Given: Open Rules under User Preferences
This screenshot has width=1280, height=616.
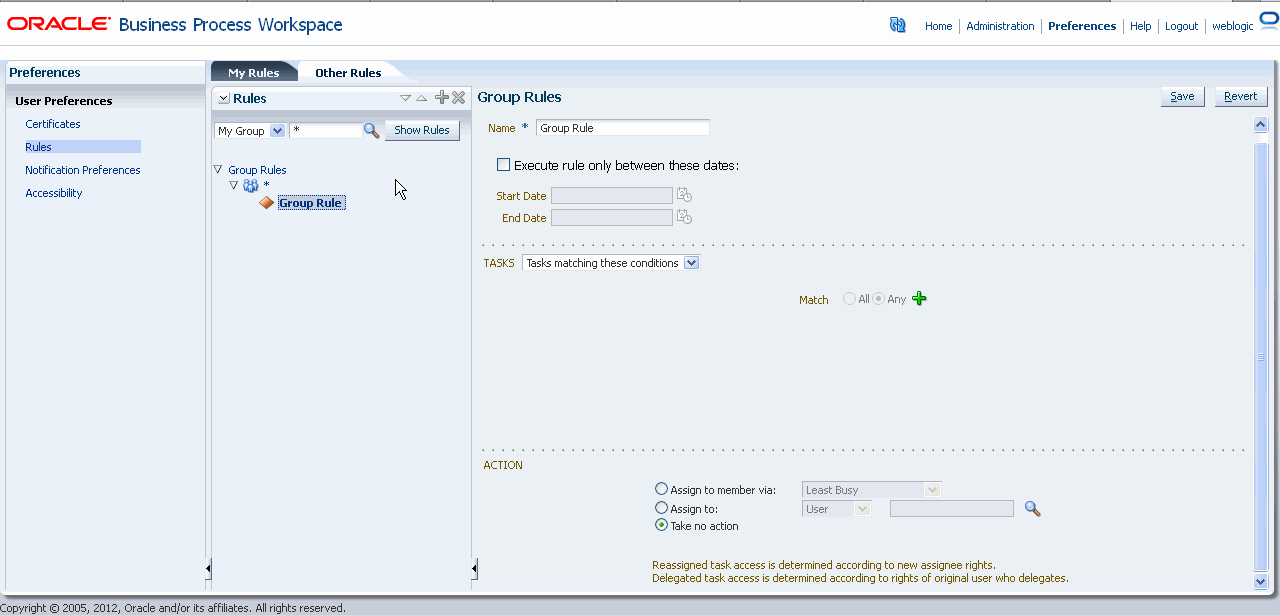Looking at the screenshot, I should pyautogui.click(x=38, y=147).
